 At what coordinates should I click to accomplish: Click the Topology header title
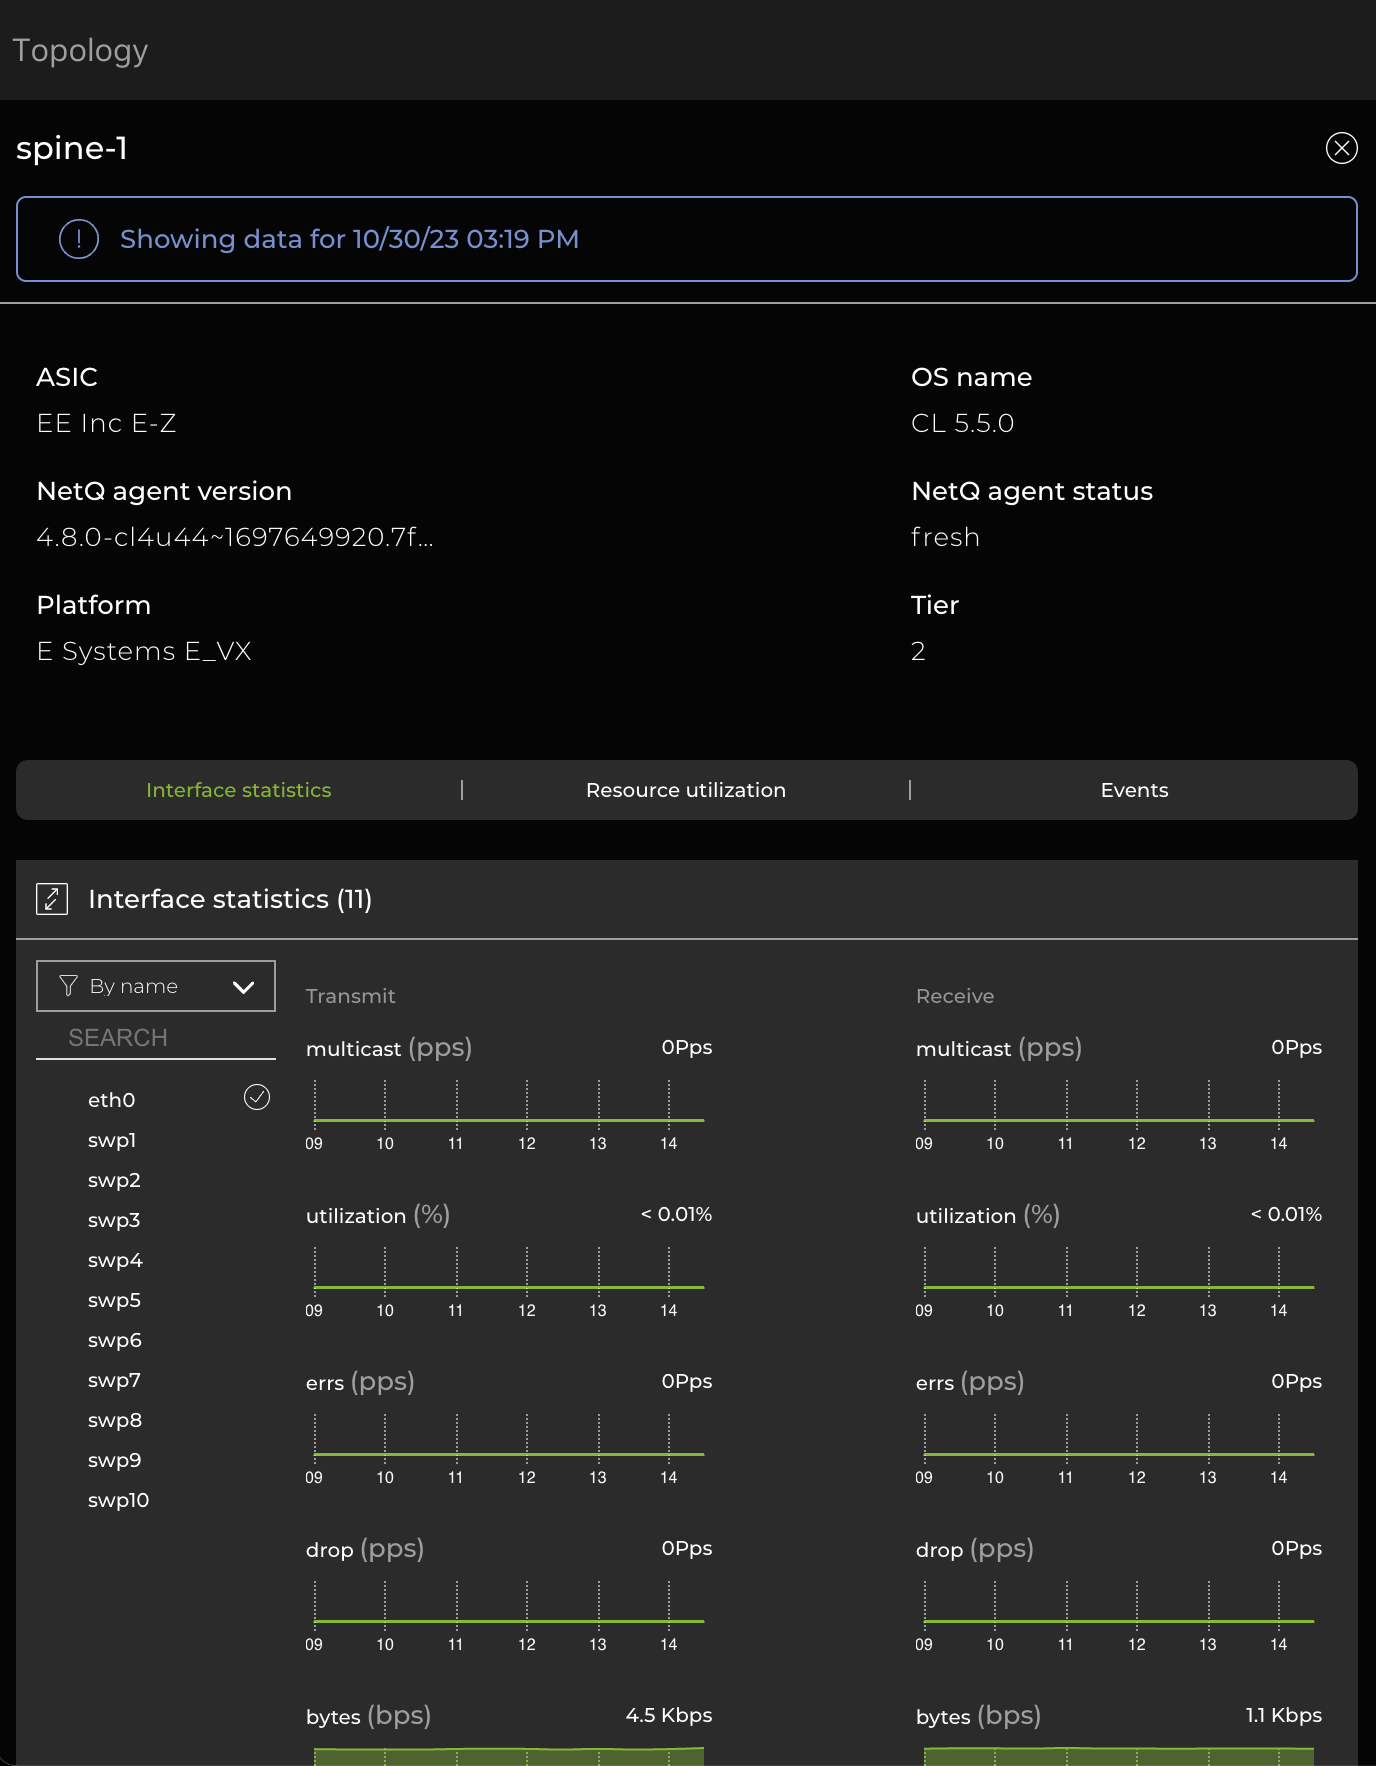(80, 50)
